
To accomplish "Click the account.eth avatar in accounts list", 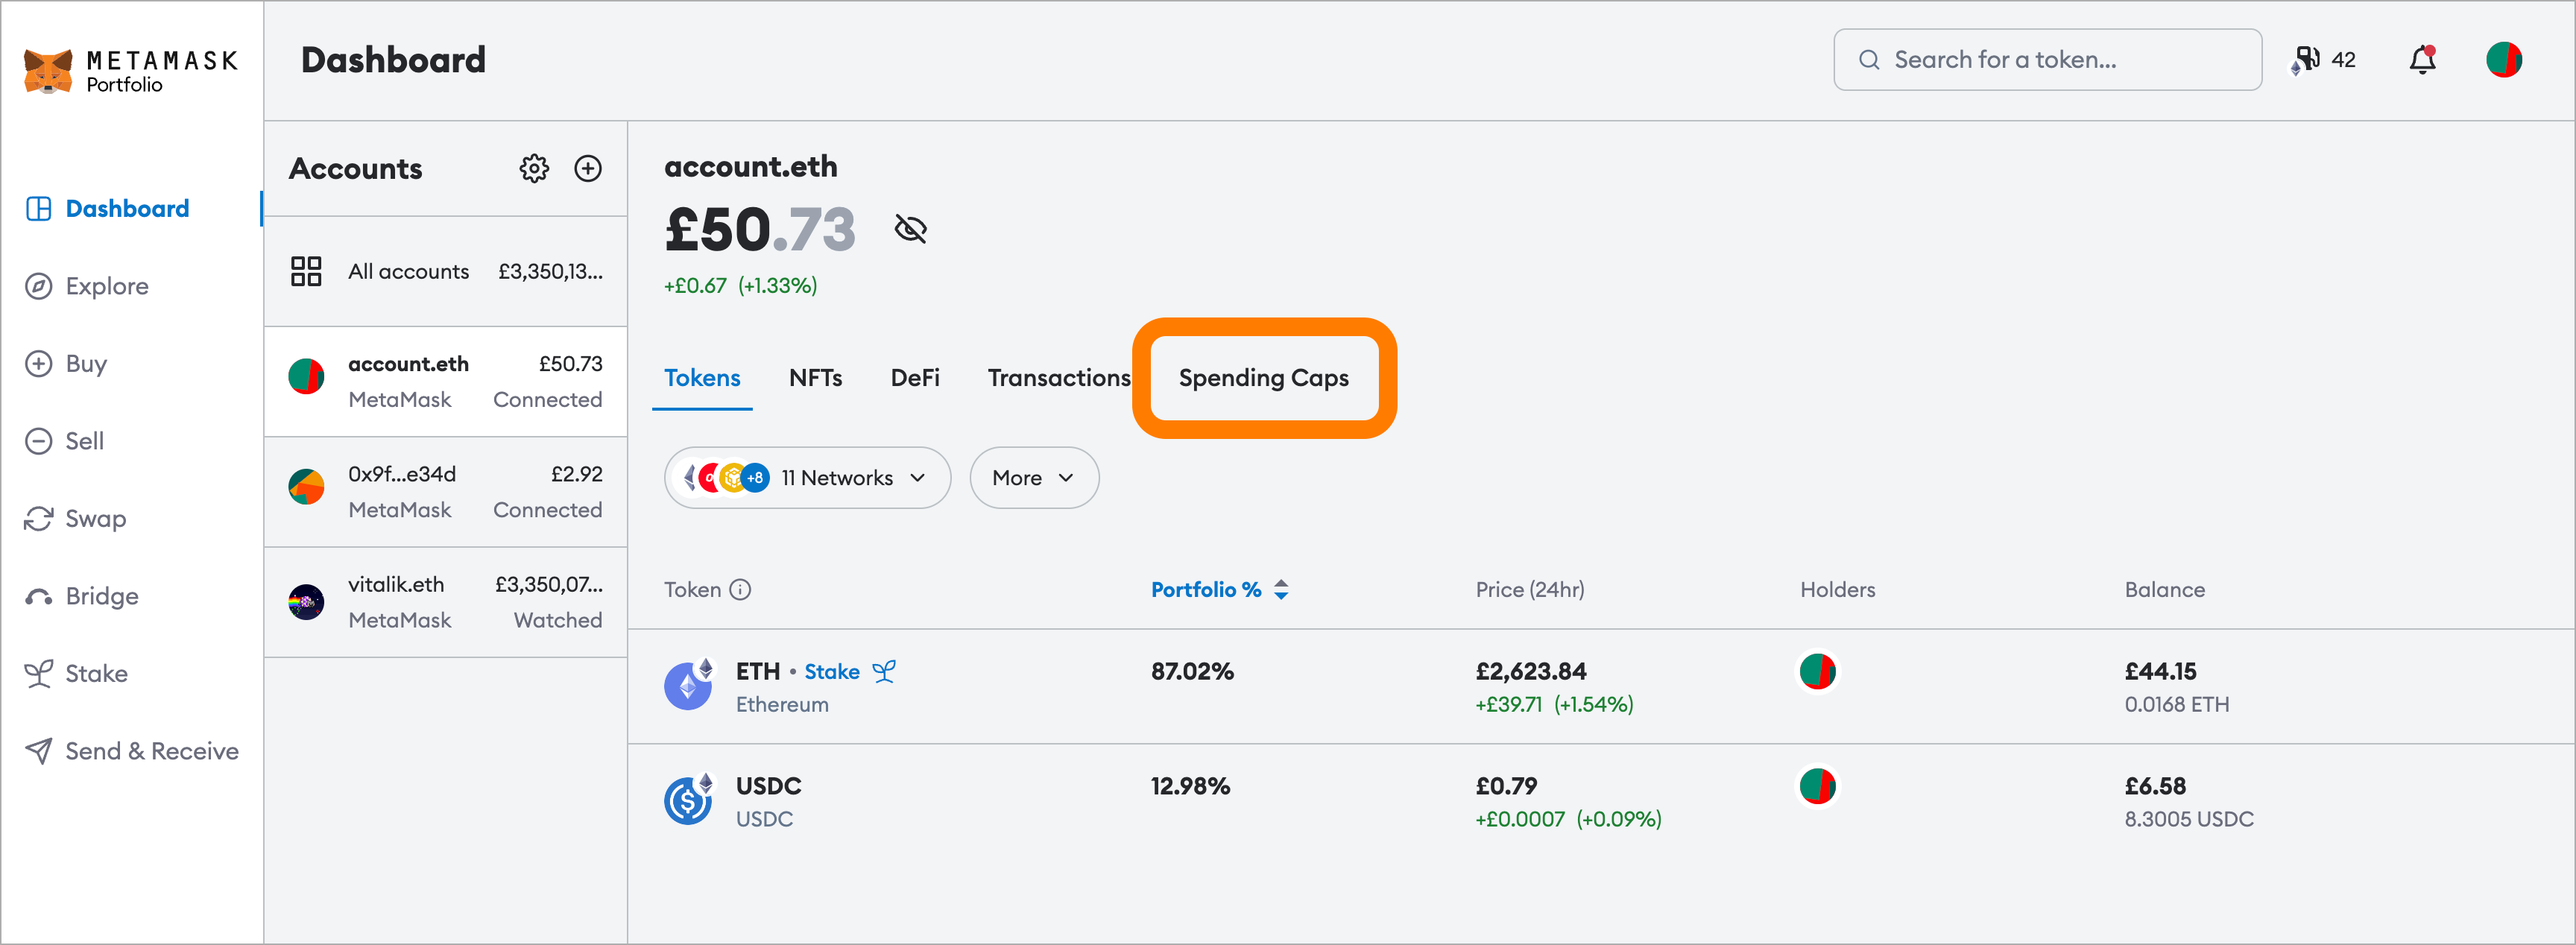I will tap(306, 377).
